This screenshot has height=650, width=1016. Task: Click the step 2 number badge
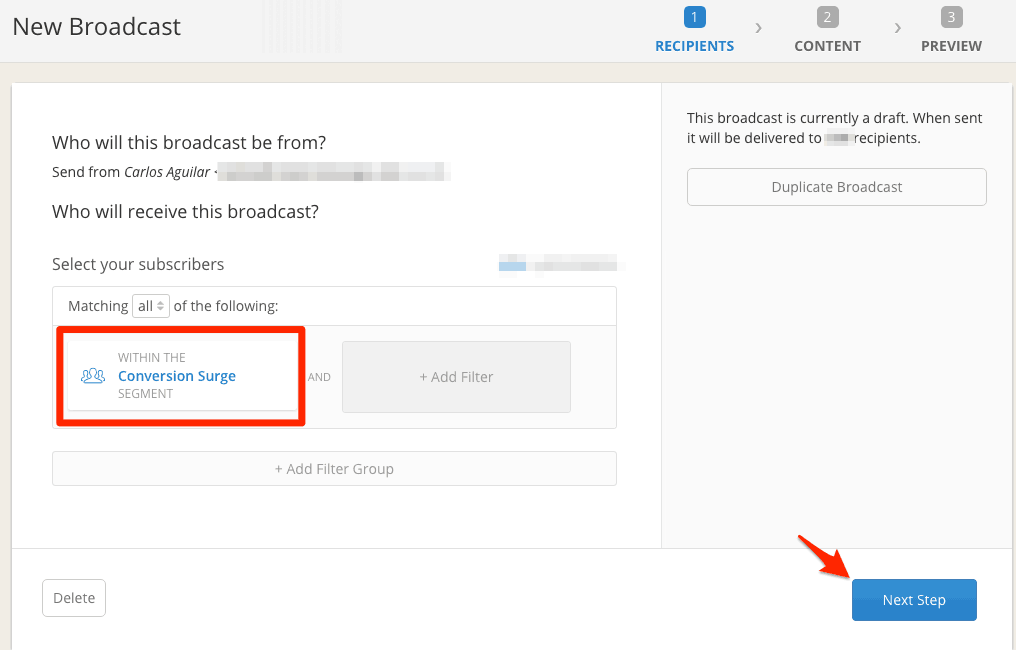827,17
